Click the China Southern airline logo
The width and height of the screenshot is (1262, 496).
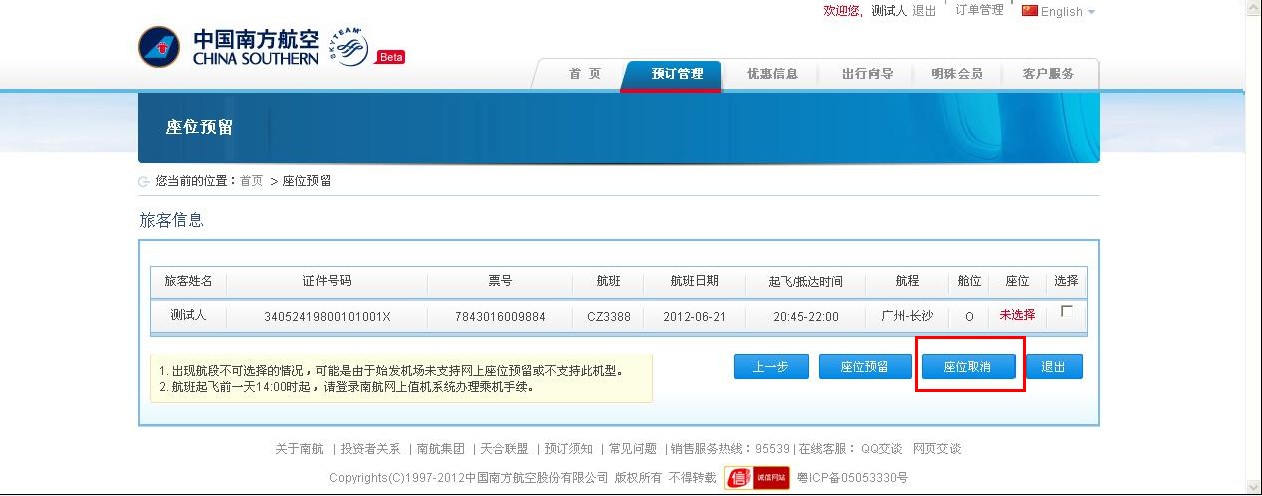pos(228,47)
